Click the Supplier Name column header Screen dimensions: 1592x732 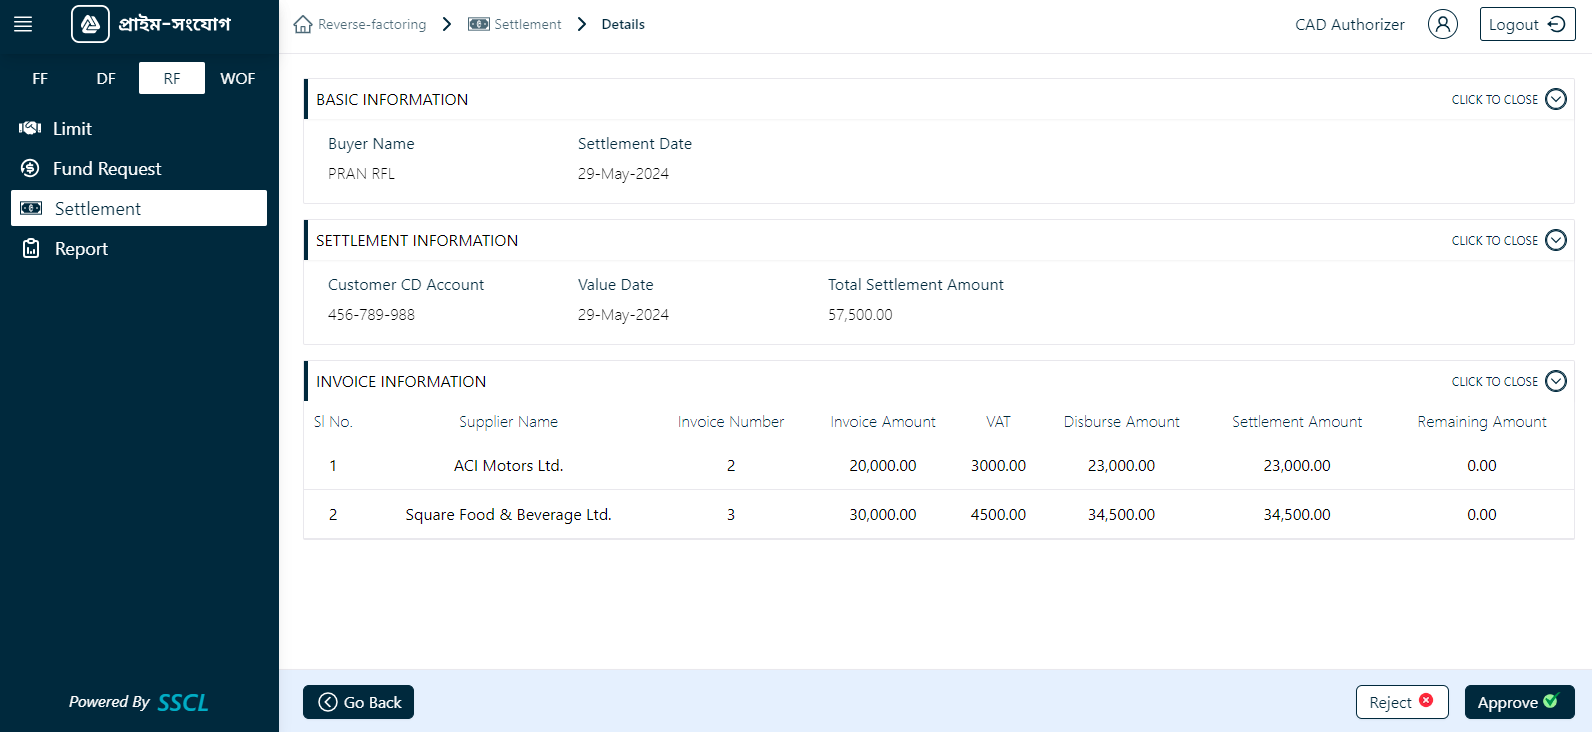[508, 422]
